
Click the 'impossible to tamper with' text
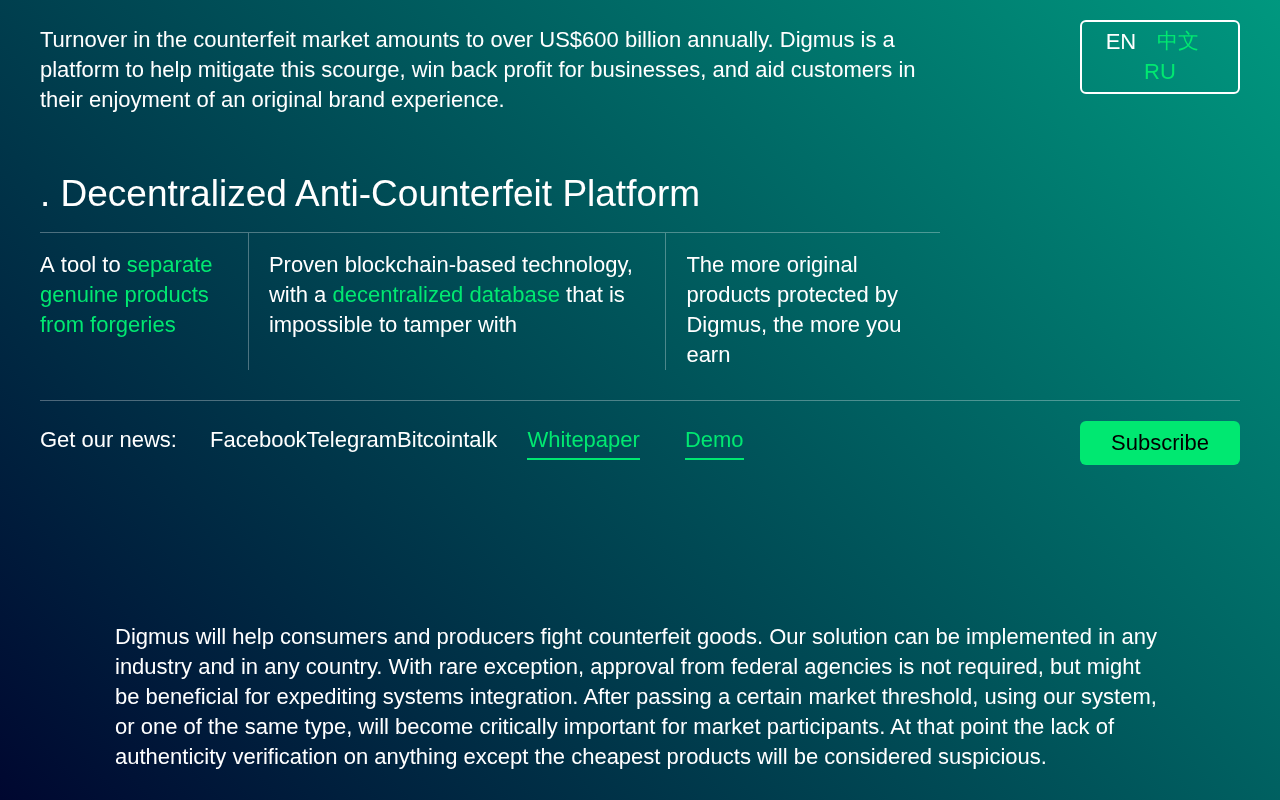(393, 325)
